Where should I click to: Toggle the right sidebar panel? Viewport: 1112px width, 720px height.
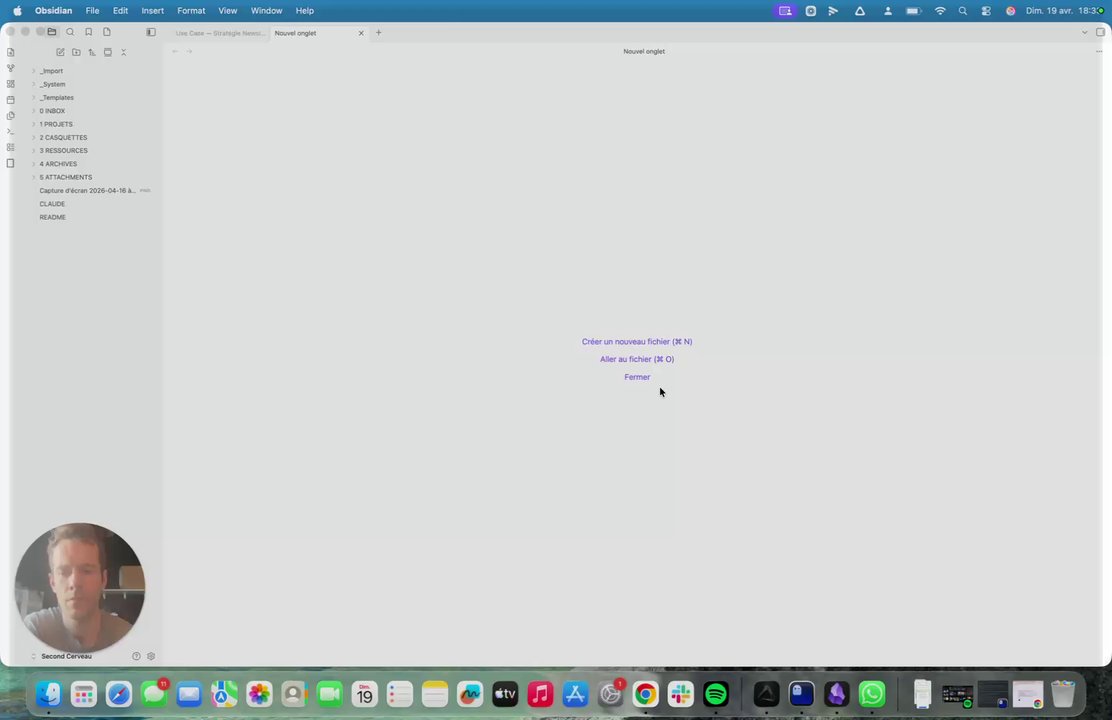1100,33
